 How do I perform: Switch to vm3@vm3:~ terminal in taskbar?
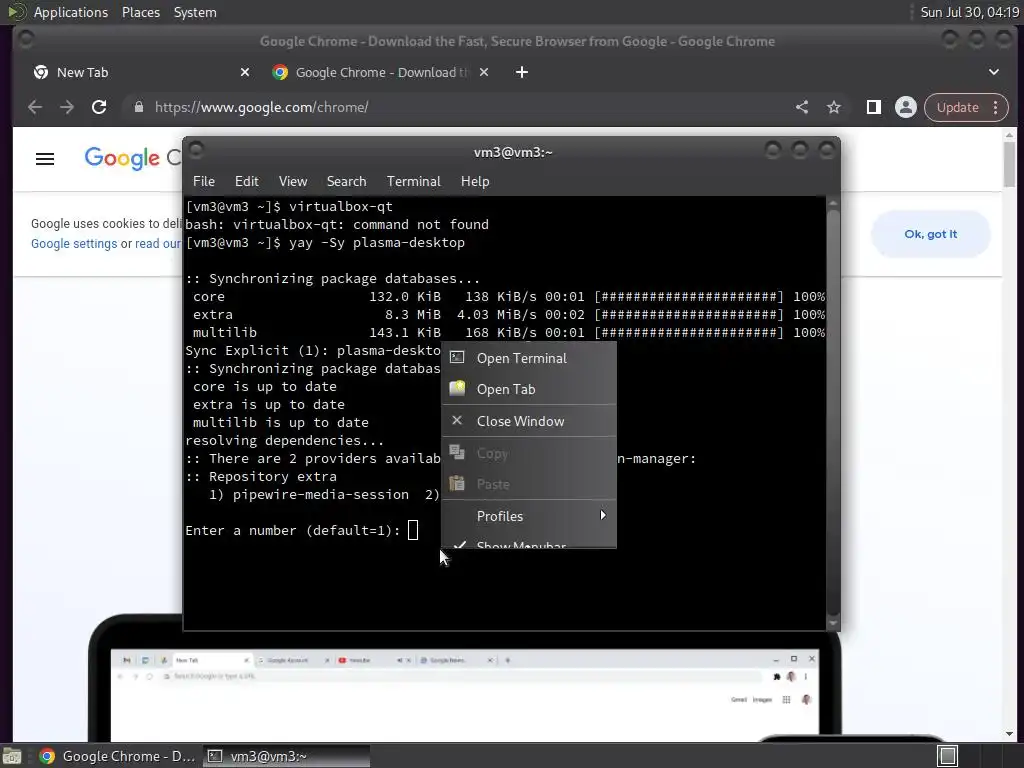coord(286,756)
